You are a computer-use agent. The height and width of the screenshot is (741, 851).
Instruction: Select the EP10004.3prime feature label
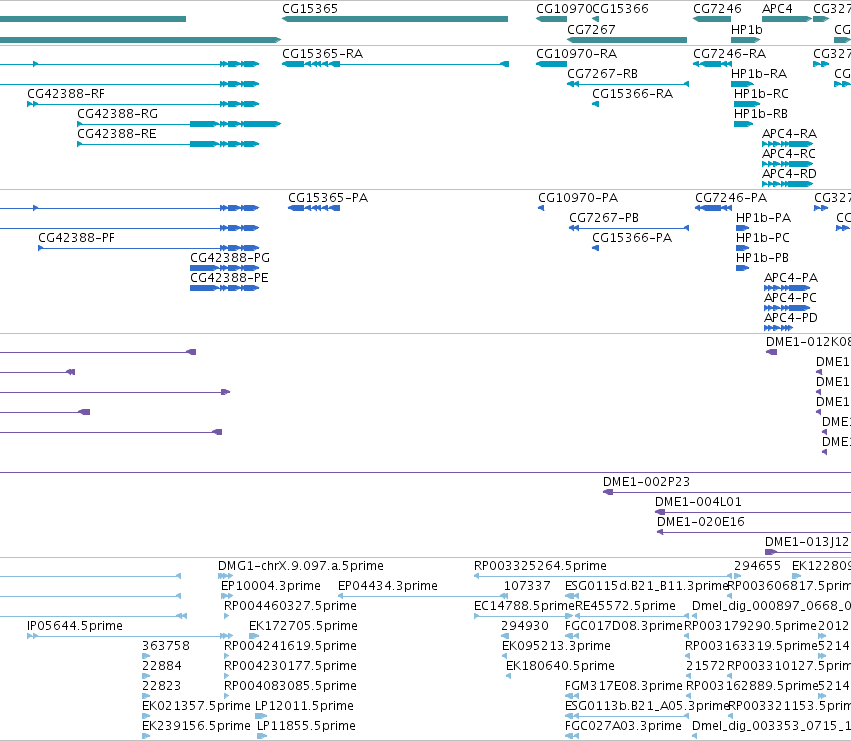coord(271,586)
